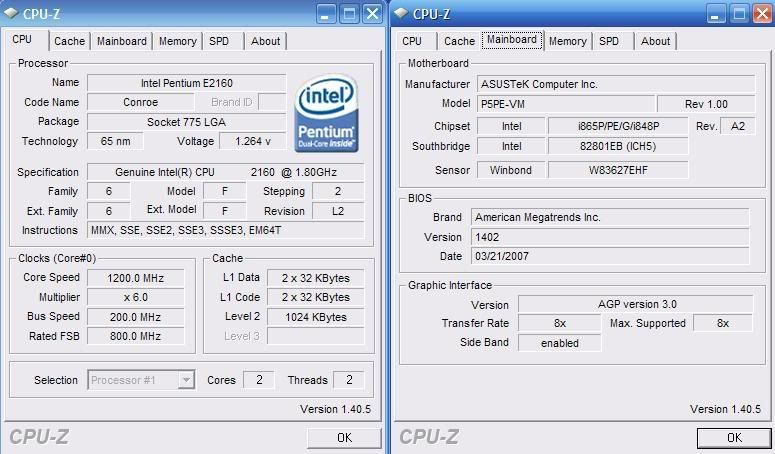Open the Cache tab in left window
The image size is (775, 454).
(69, 41)
